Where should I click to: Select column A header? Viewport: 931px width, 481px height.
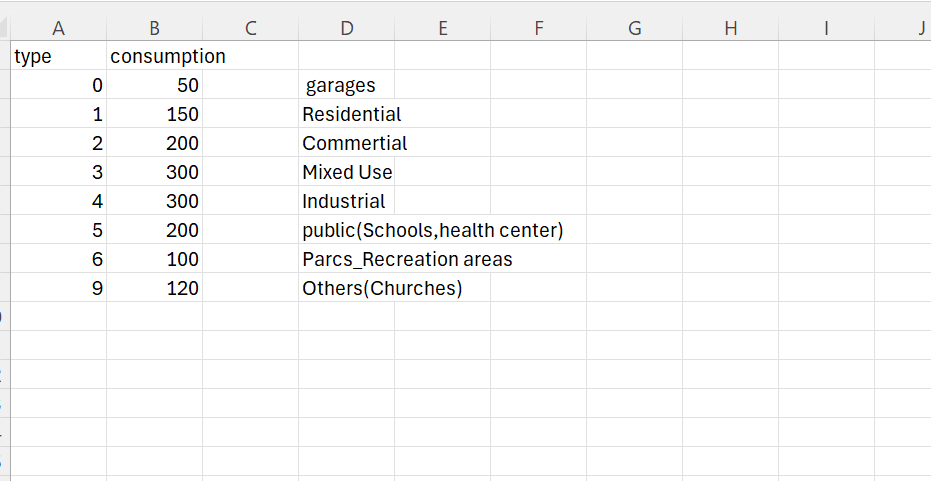58,28
